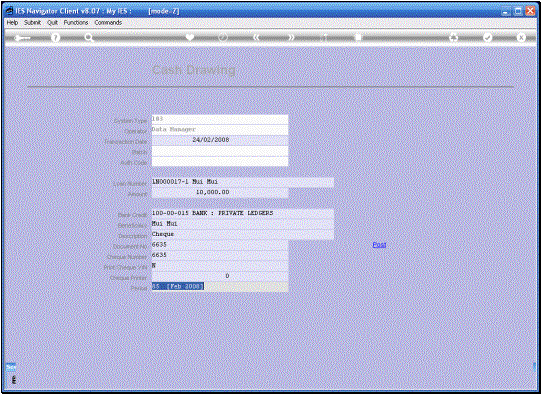Click the key icon in toolbar

pos(22,38)
